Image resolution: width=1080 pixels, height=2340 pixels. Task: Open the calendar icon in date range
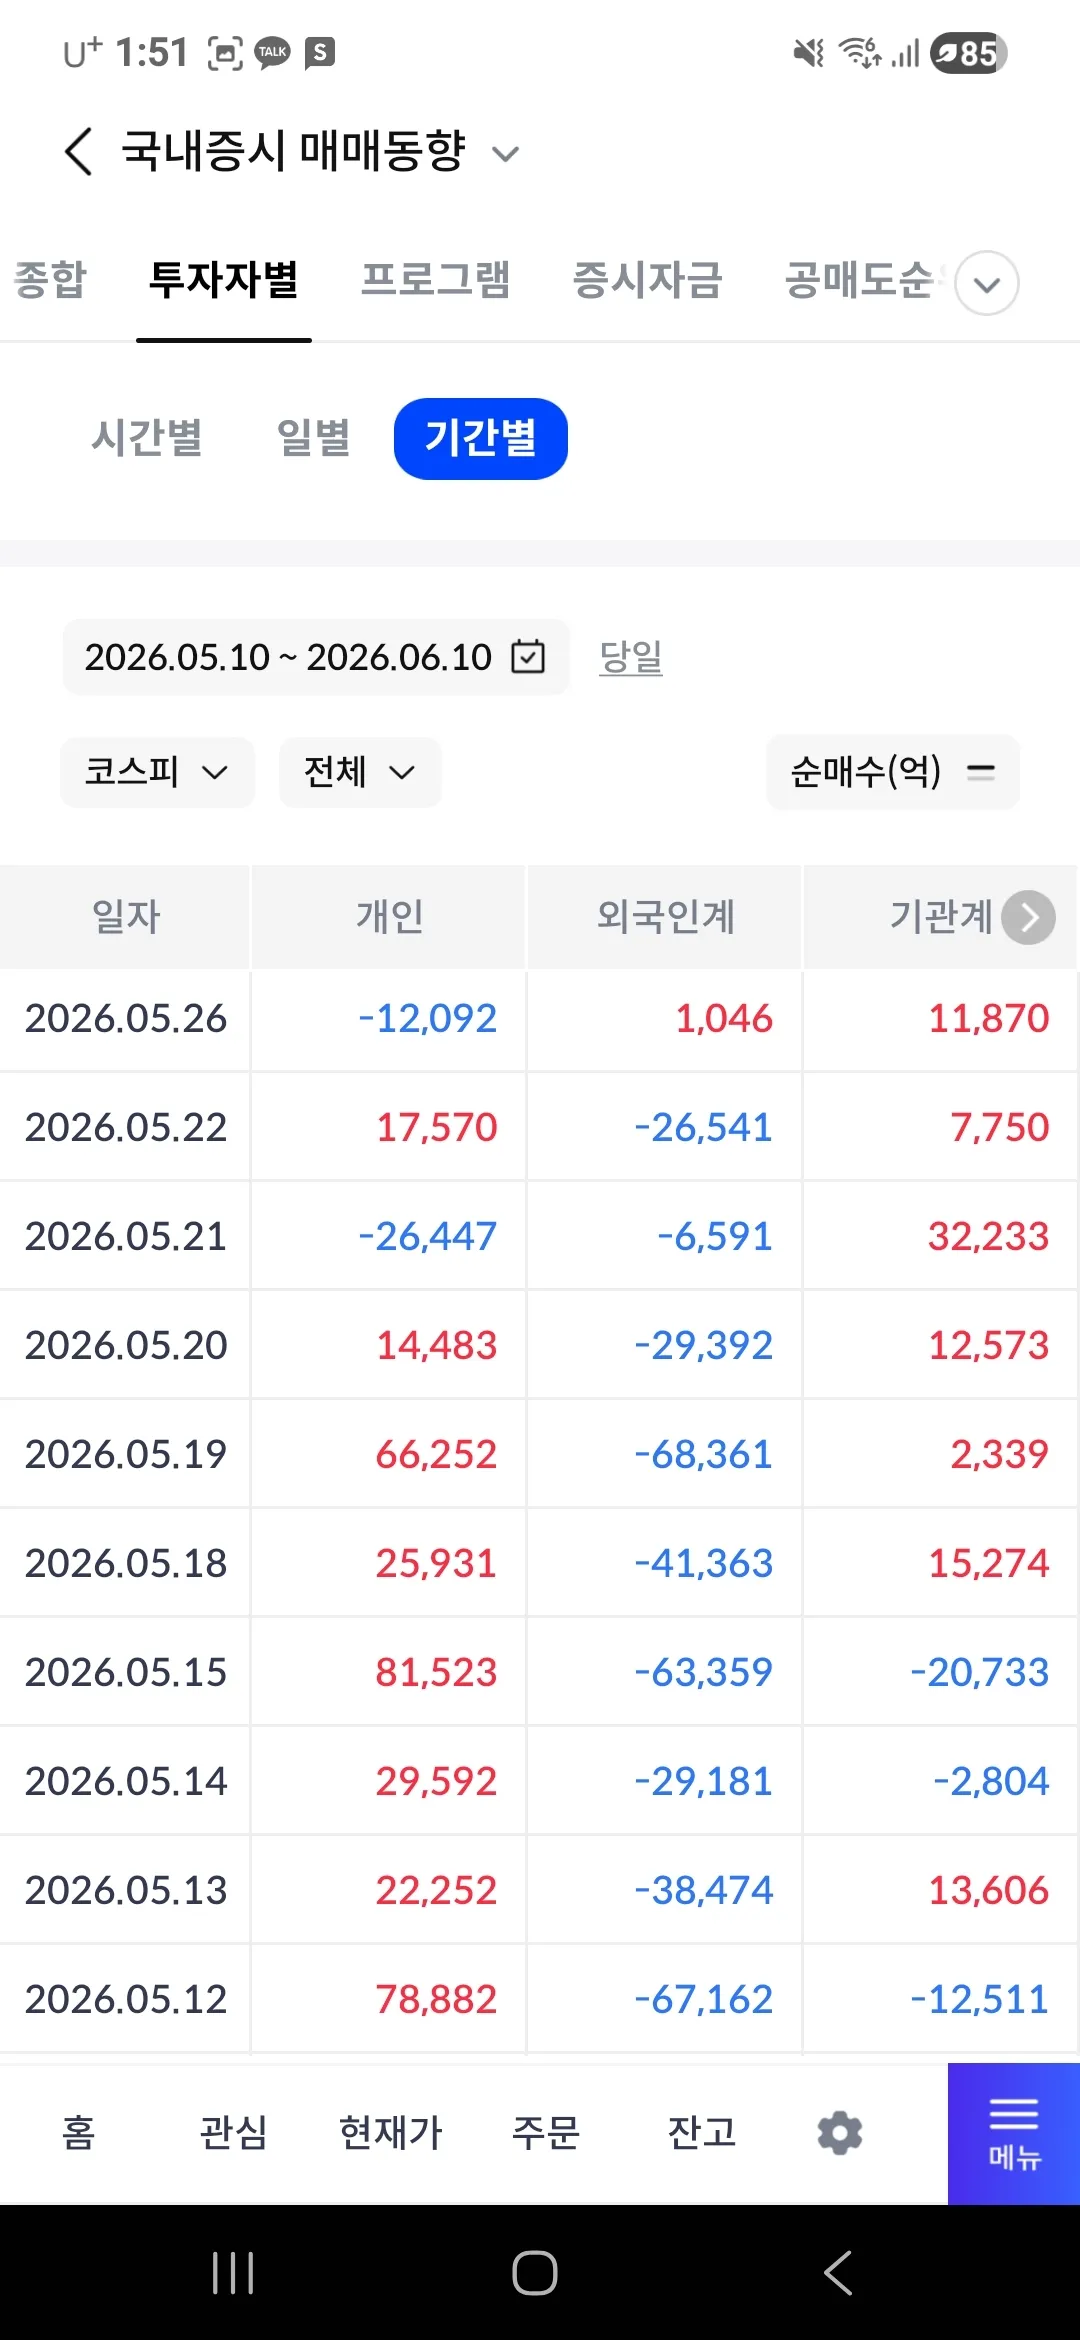point(528,657)
